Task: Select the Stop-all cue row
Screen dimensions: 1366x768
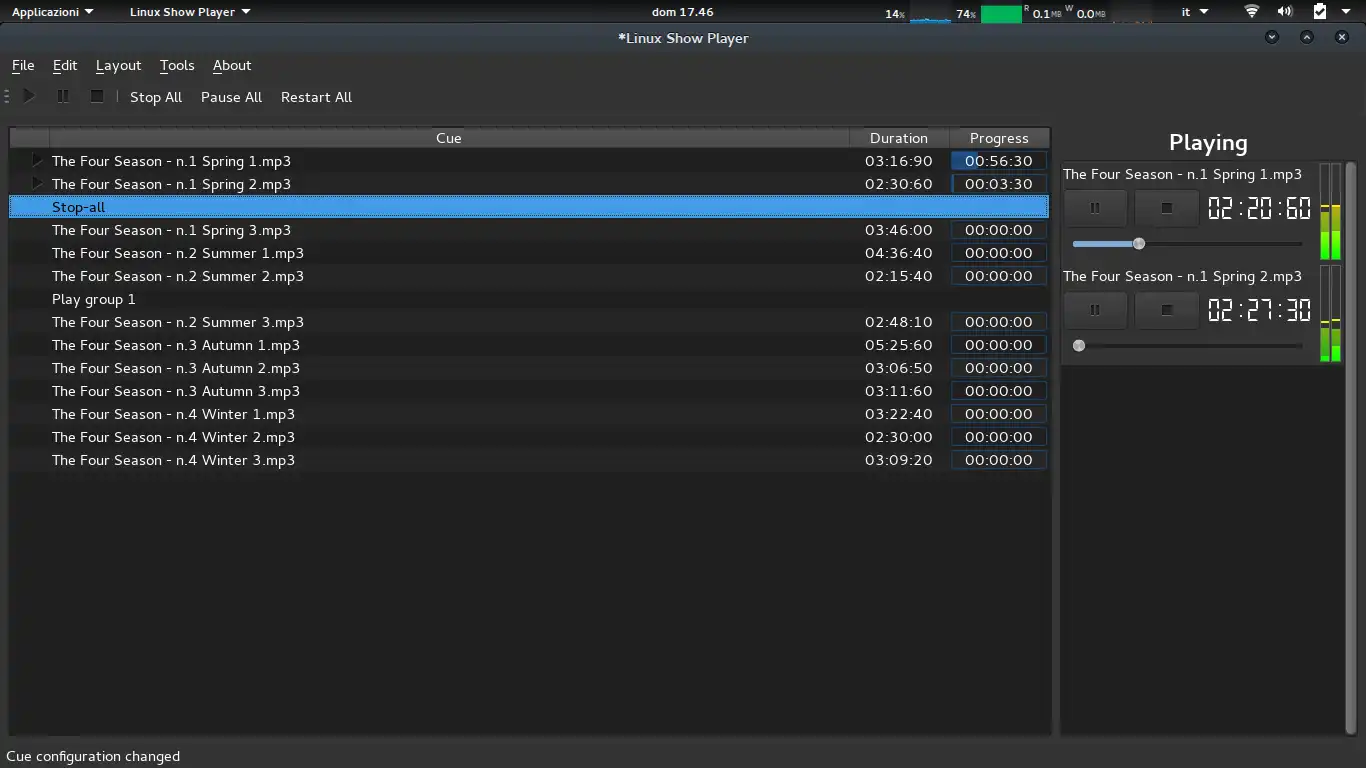Action: coord(529,207)
